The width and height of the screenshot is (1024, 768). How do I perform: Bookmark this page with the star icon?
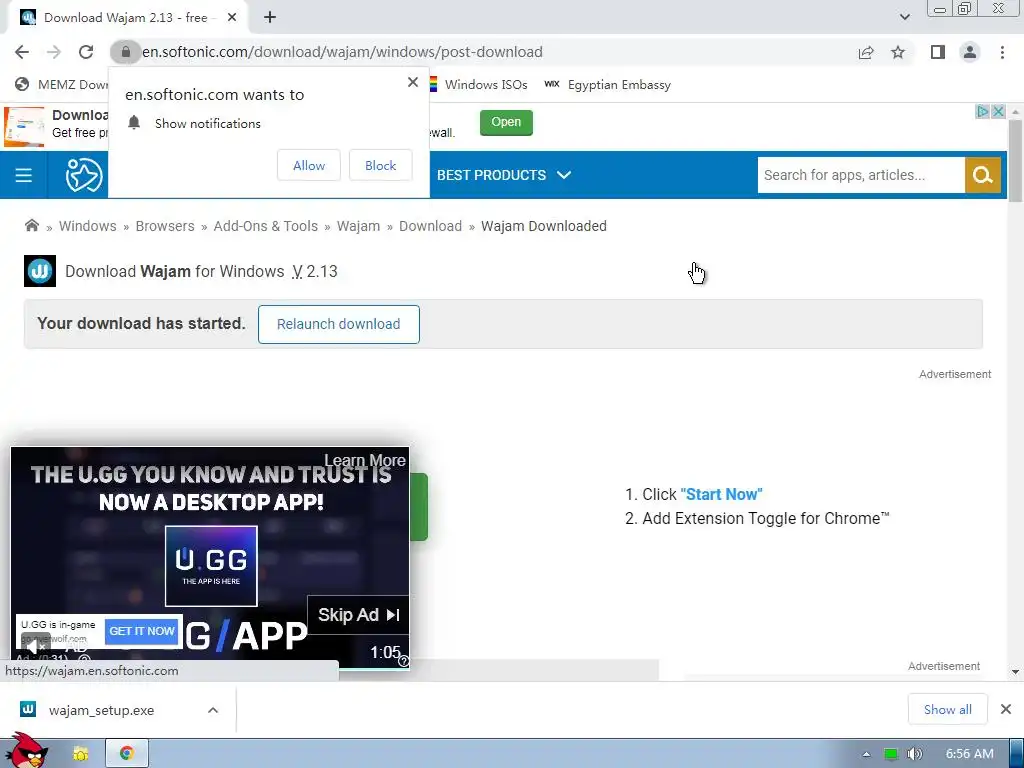tap(898, 52)
